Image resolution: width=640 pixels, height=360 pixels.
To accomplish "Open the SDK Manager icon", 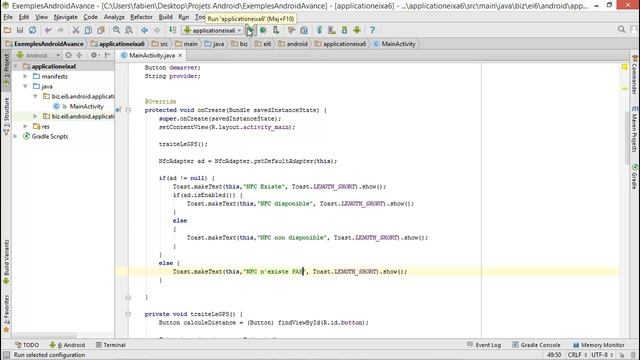I will pyautogui.click(x=344, y=30).
